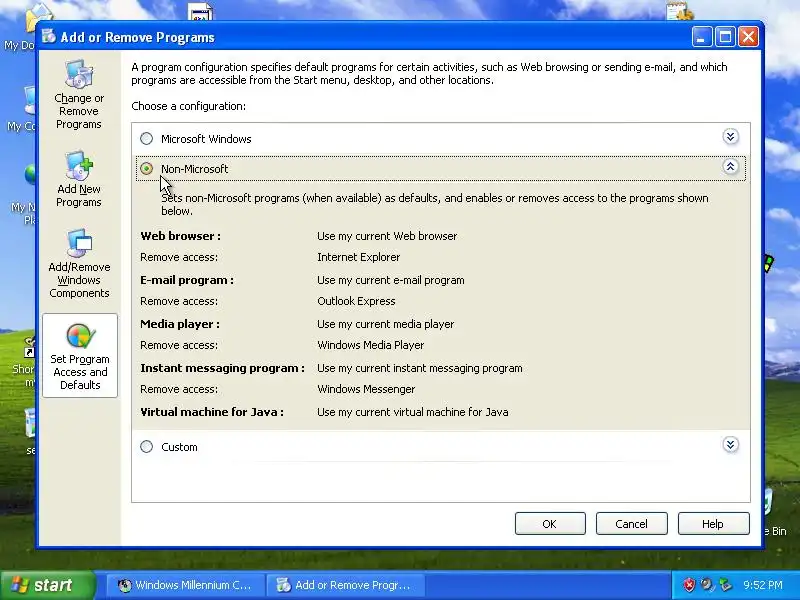Screen dimensions: 800x600
Task: Select the Non-Microsoft configuration radio button
Action: (146, 168)
